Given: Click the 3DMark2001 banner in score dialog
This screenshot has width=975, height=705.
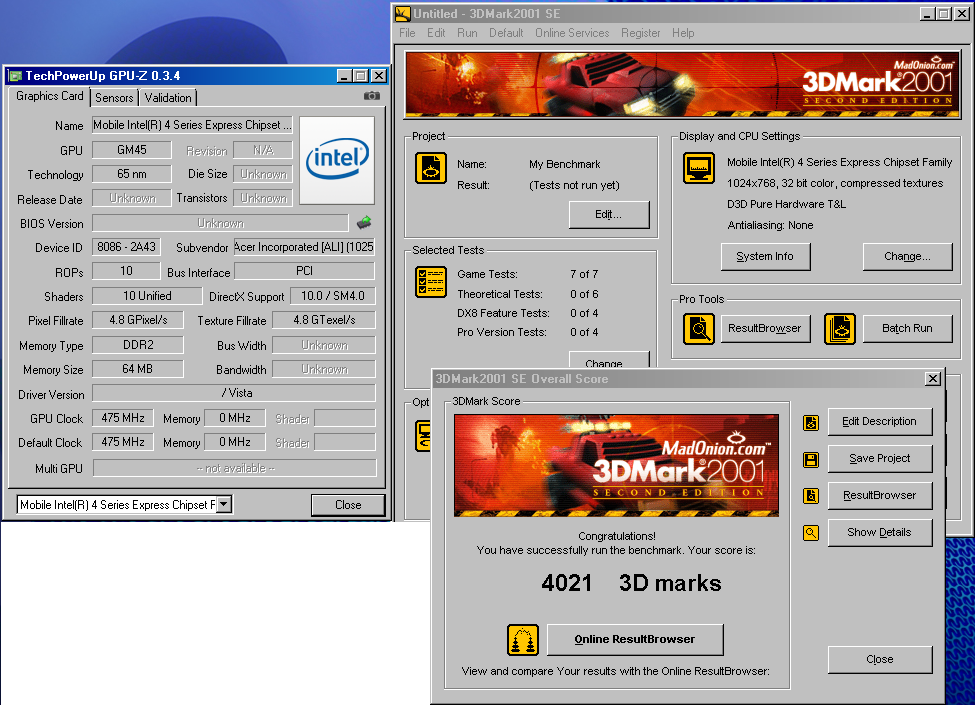Looking at the screenshot, I should tap(616, 466).
